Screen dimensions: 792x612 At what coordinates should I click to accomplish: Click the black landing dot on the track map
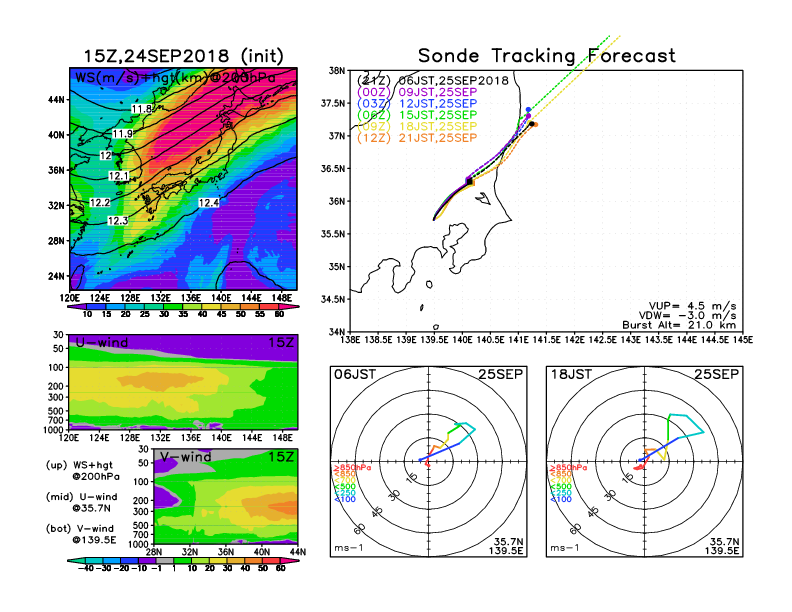[531, 124]
